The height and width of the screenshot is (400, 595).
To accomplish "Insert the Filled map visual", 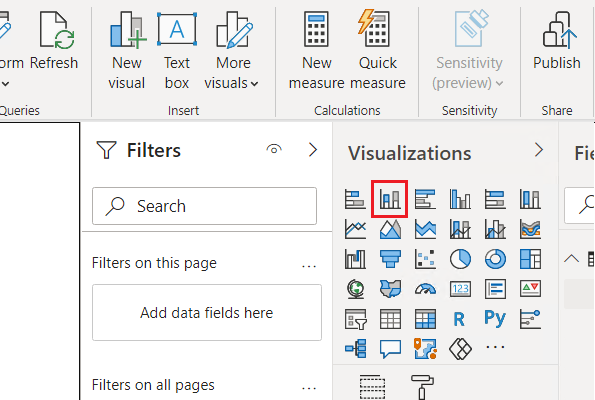I will pyautogui.click(x=390, y=289).
